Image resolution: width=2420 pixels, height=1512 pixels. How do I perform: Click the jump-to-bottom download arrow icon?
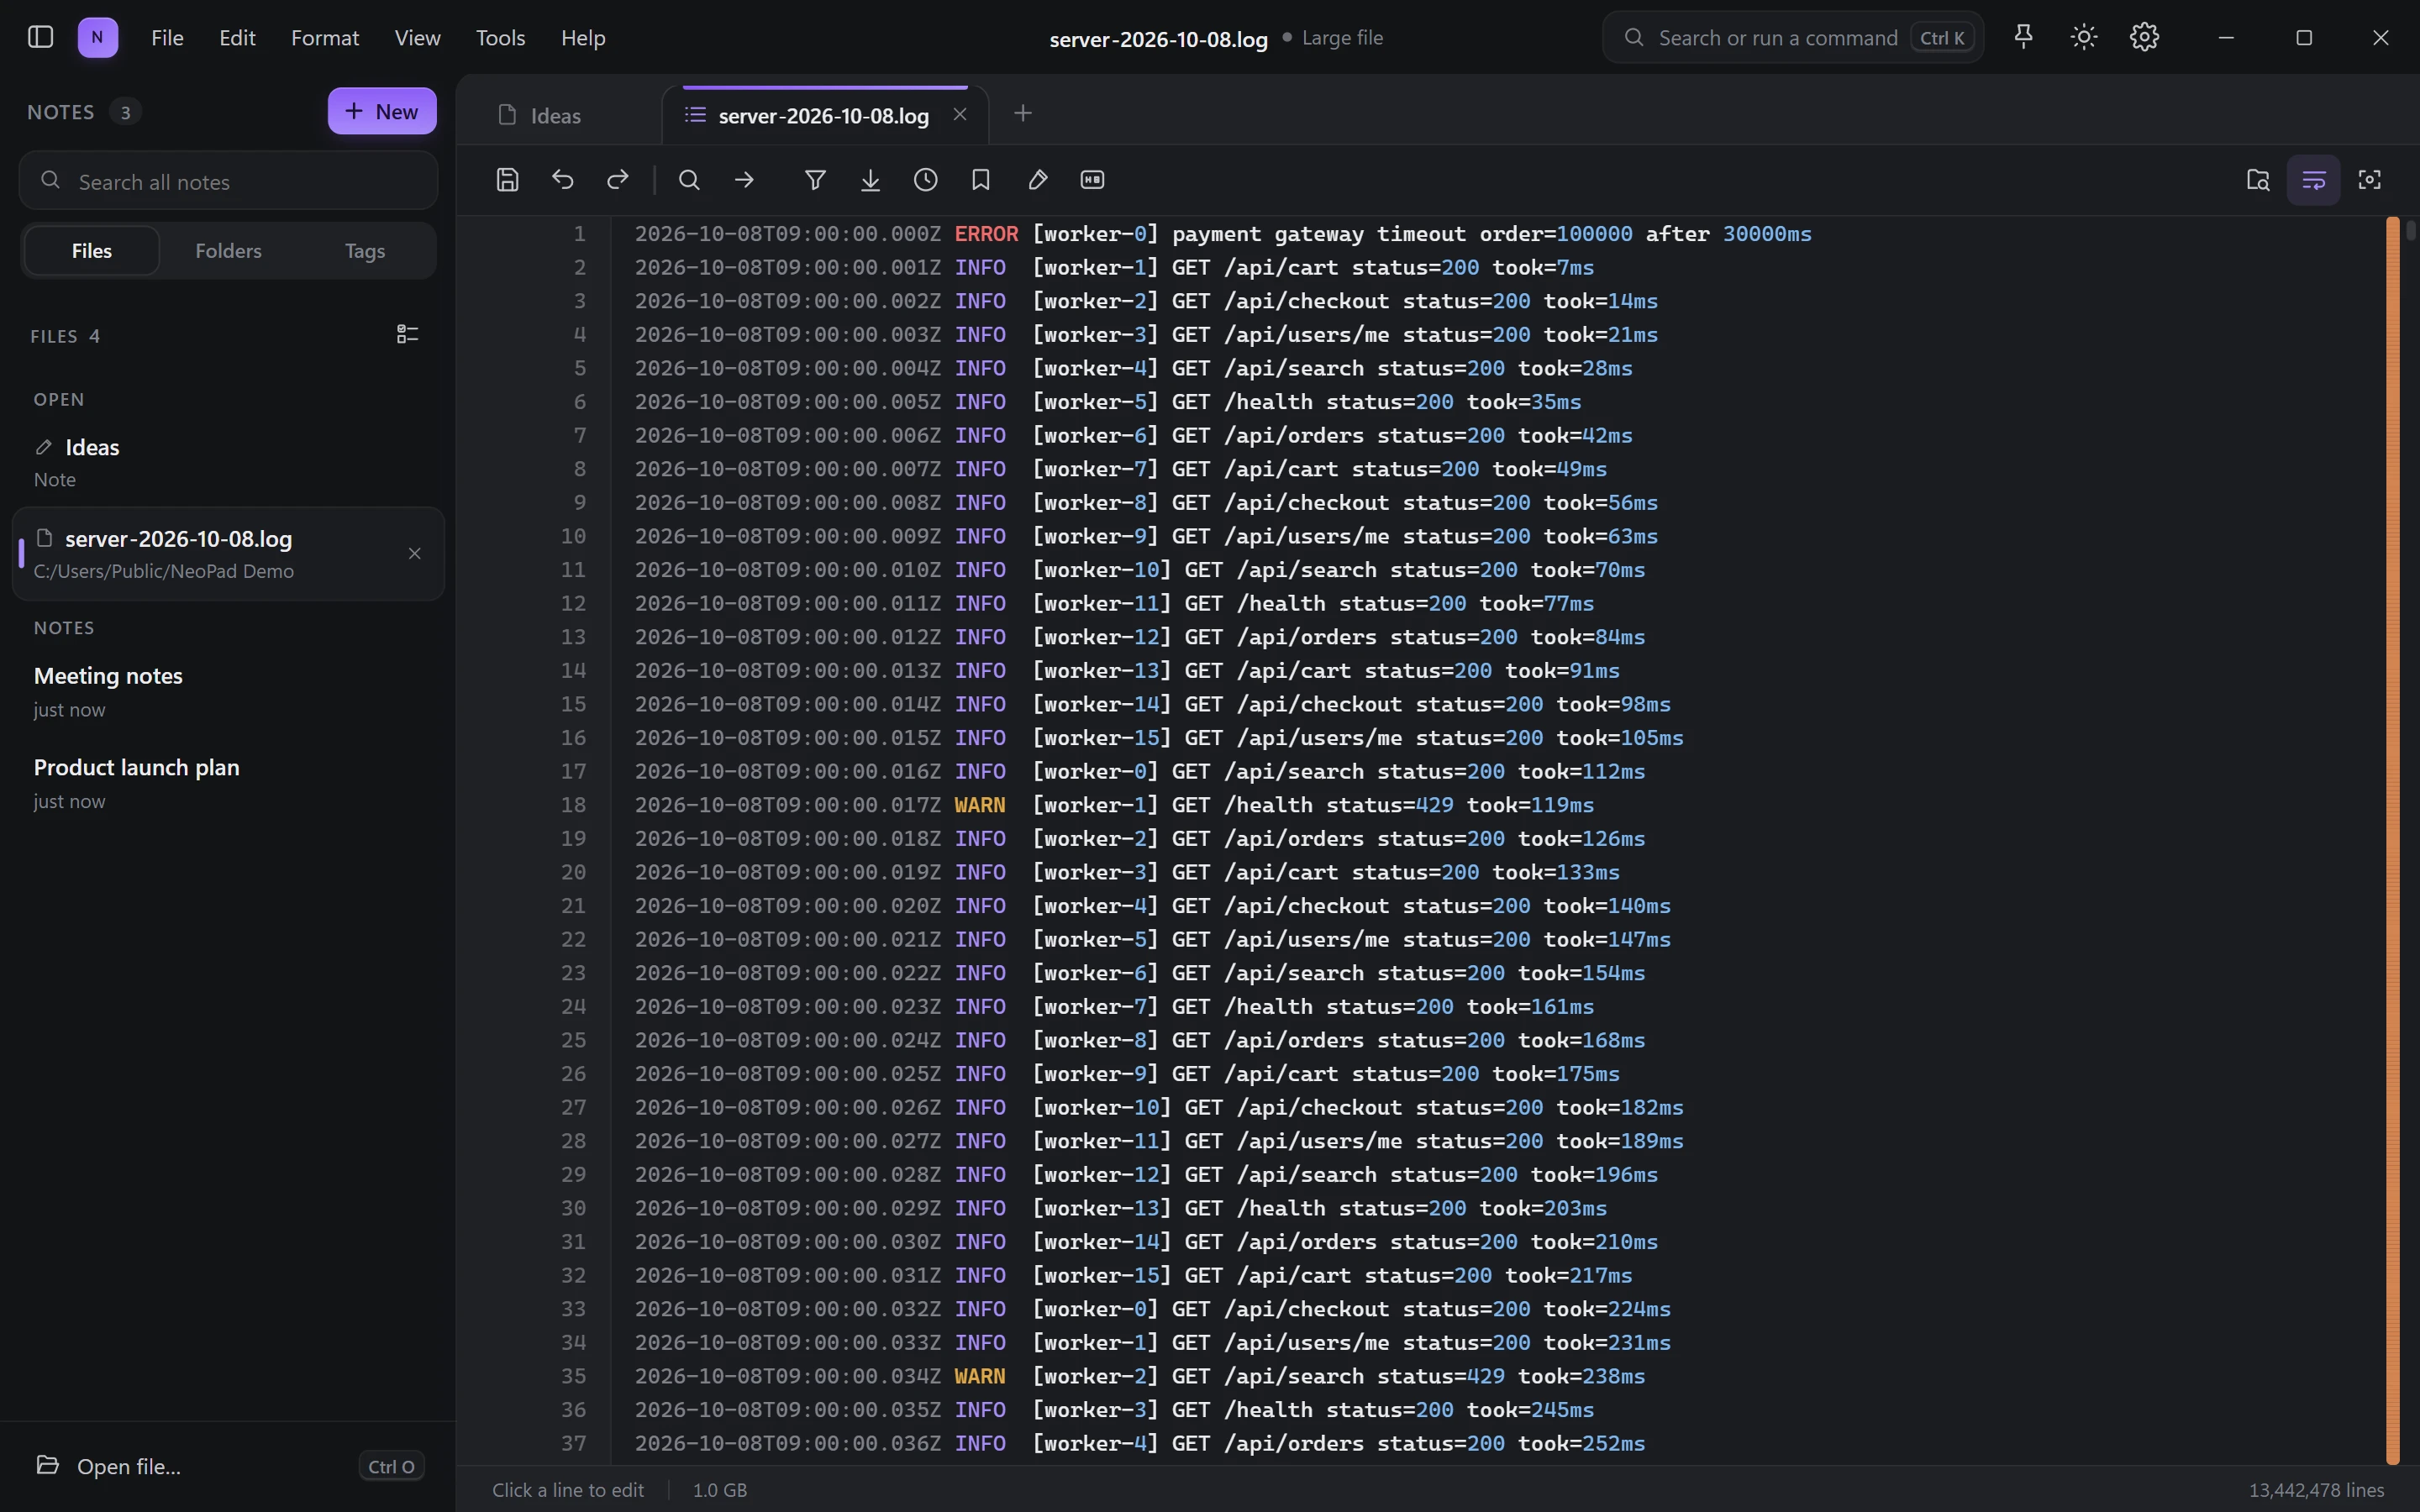[870, 180]
